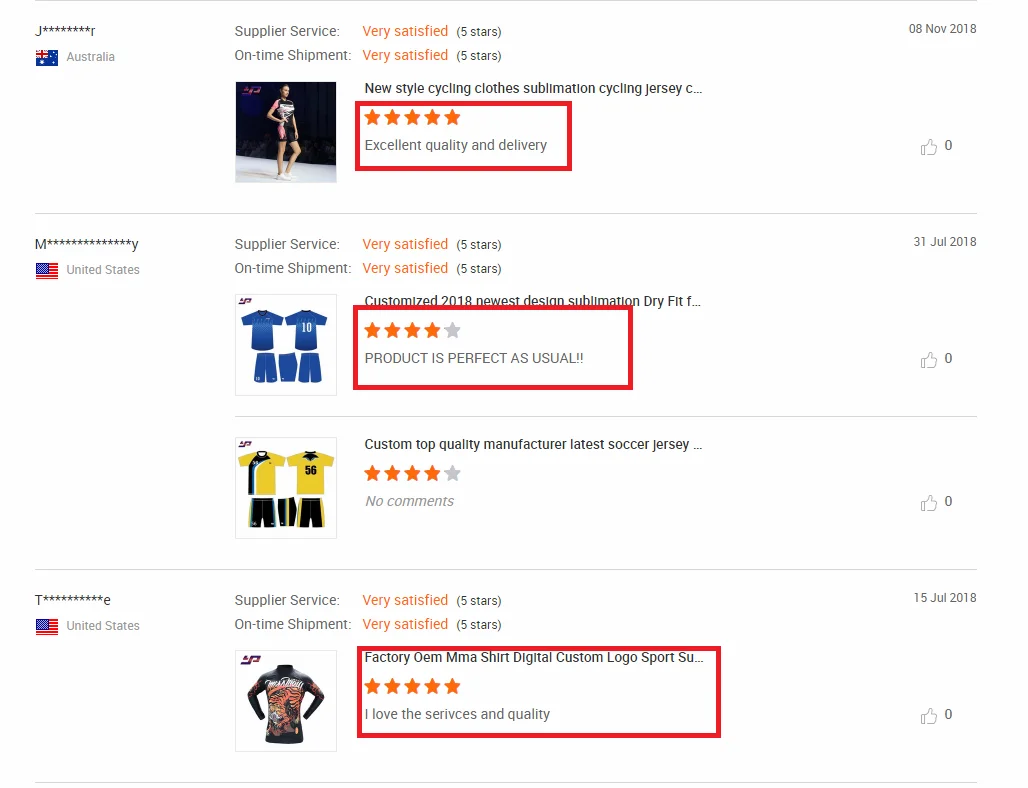The width and height of the screenshot is (1028, 788).
Task: Open "Customized 2018 newest design sublimation" product link
Action: tap(533, 301)
